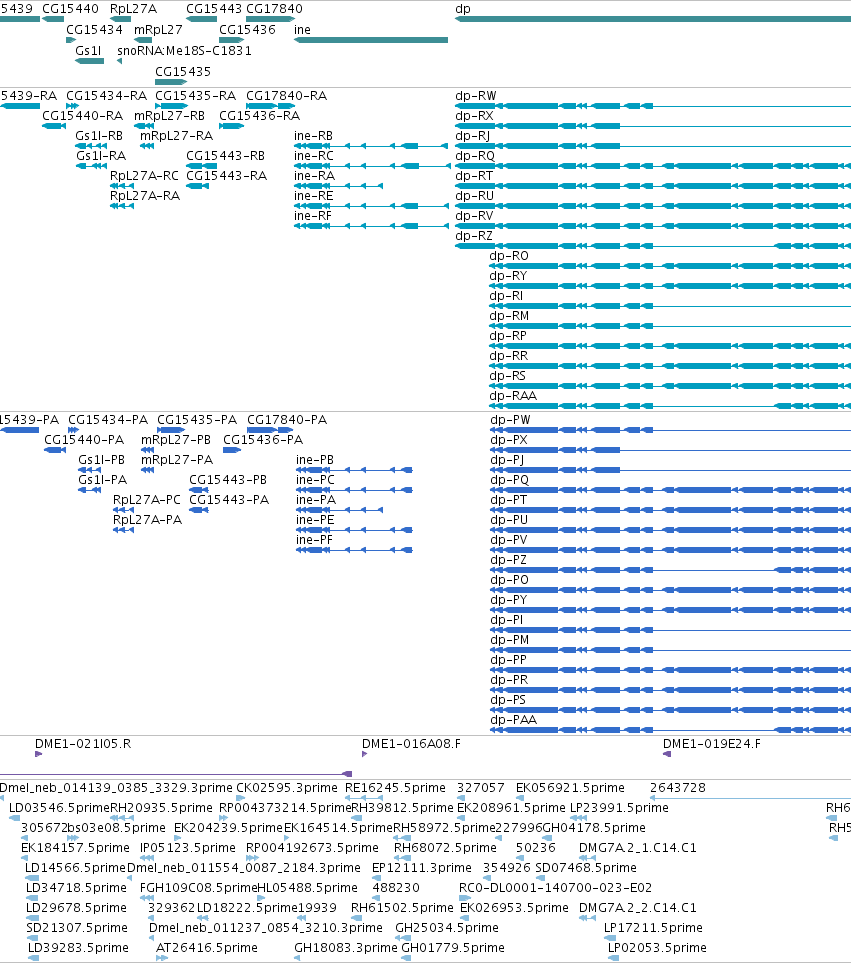
Task: Click the Gs1l-PA protein label
Action: [103, 480]
